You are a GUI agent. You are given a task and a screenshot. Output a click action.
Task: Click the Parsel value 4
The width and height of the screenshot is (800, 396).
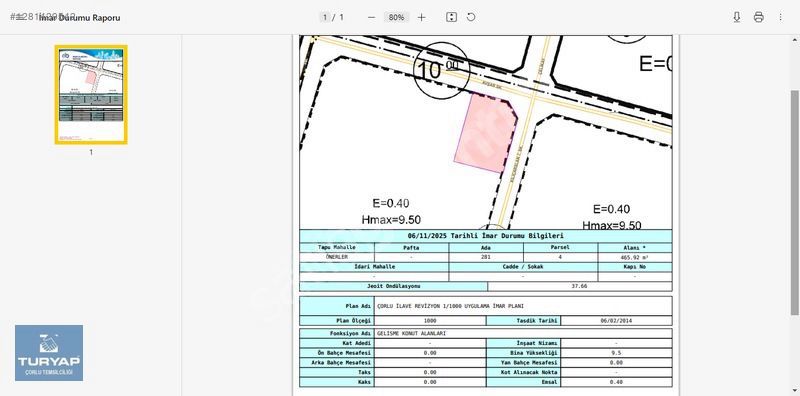560,257
